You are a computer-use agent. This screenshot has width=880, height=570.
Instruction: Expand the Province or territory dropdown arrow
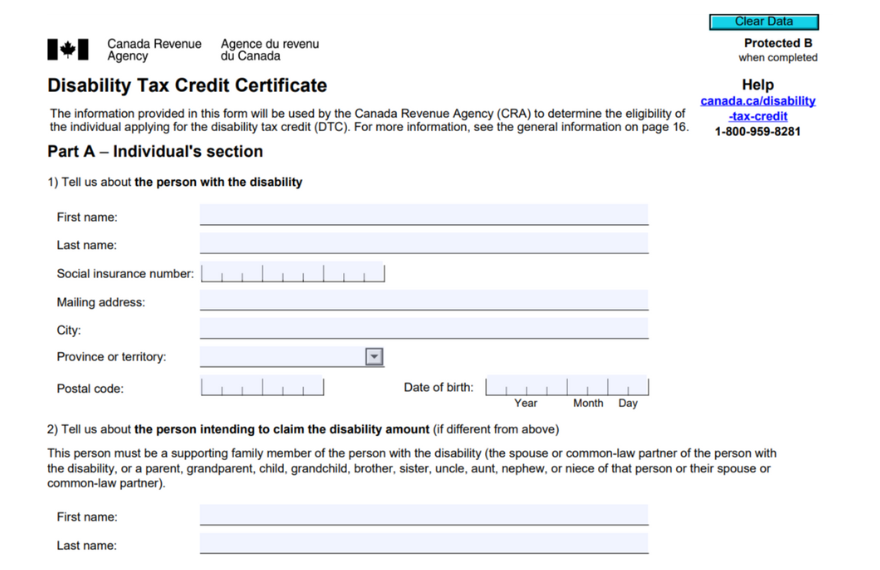point(374,357)
